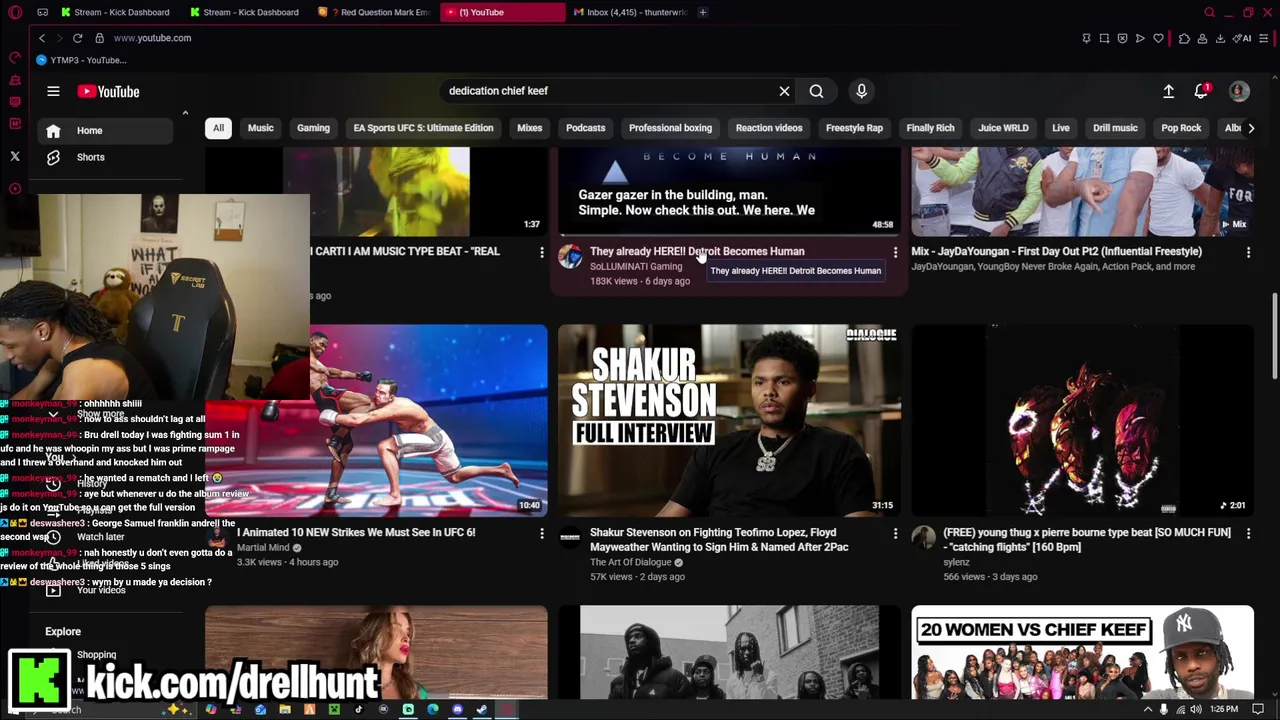This screenshot has width=1280, height=720.
Task: Clear the search box with the X
Action: coord(784,91)
